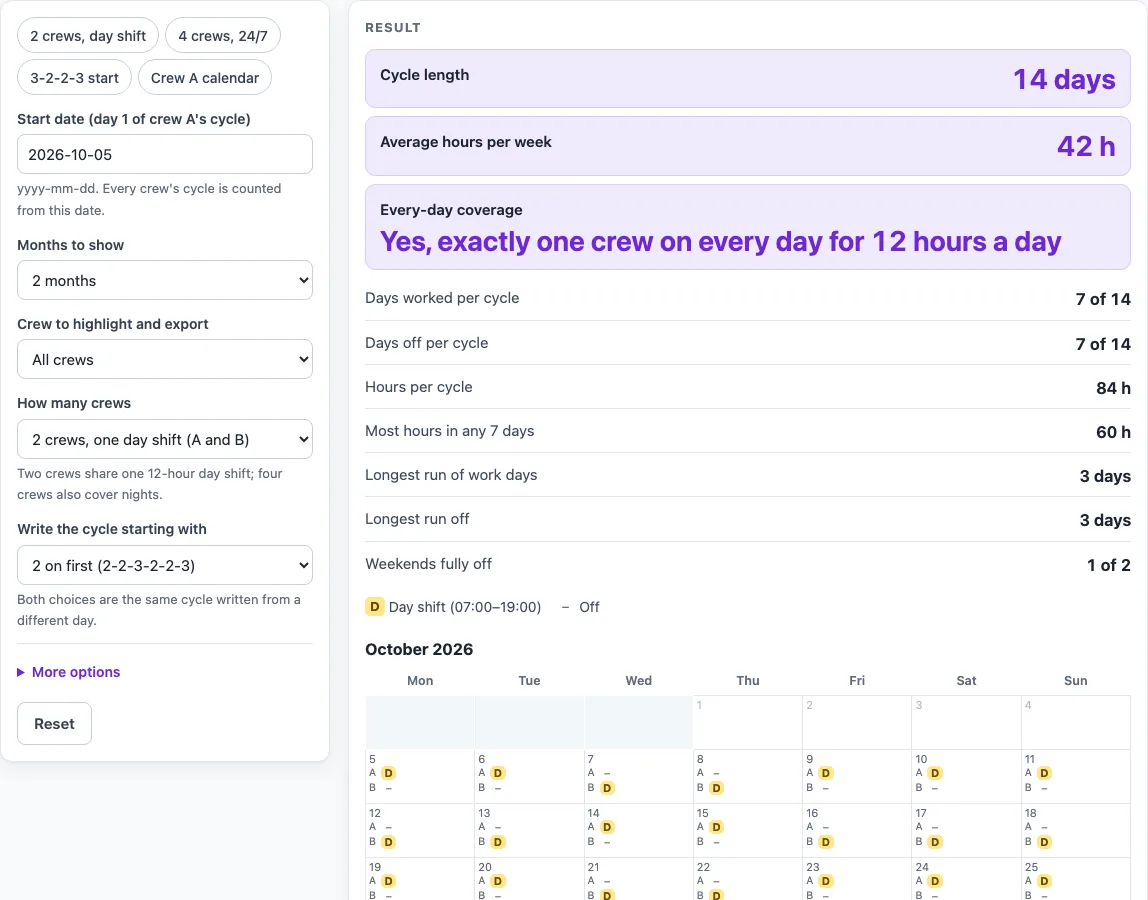Select the 'Crew A calendar' preset
This screenshot has height=900, width=1148.
[x=205, y=78]
